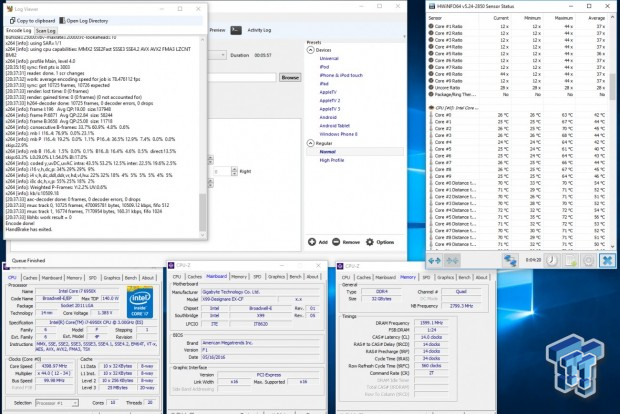Click the DRAM Frequency value in the Memory window

(431, 323)
